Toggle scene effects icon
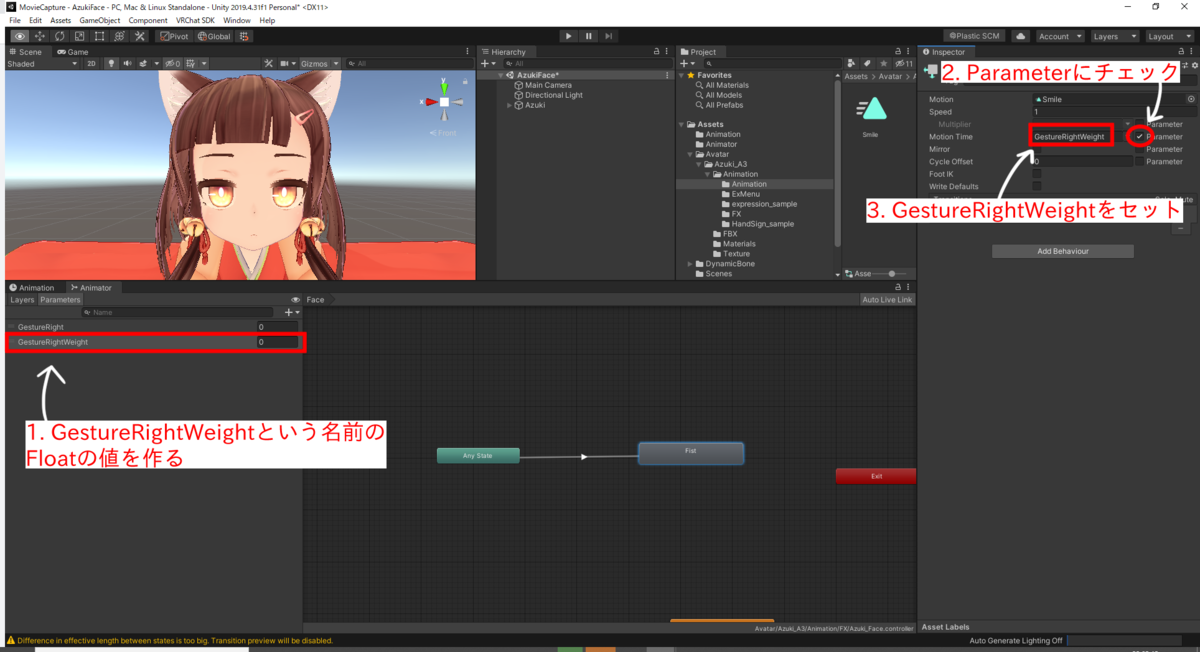 tap(144, 63)
